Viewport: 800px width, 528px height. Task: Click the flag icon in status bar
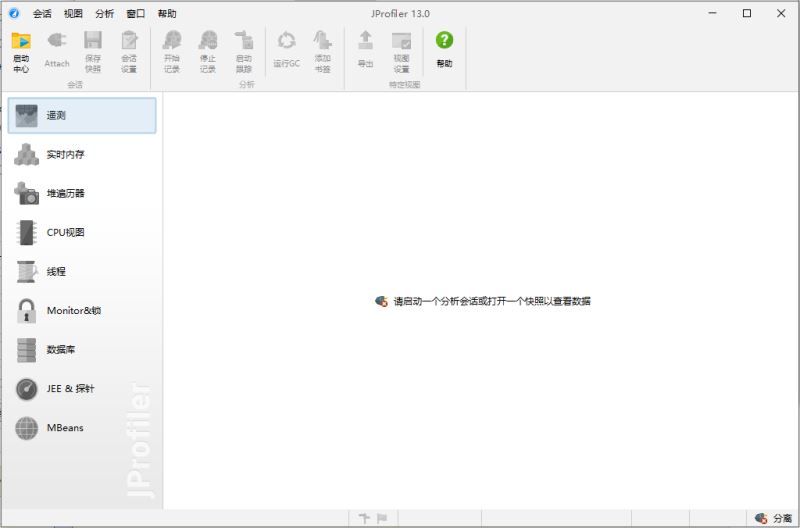[x=382, y=518]
